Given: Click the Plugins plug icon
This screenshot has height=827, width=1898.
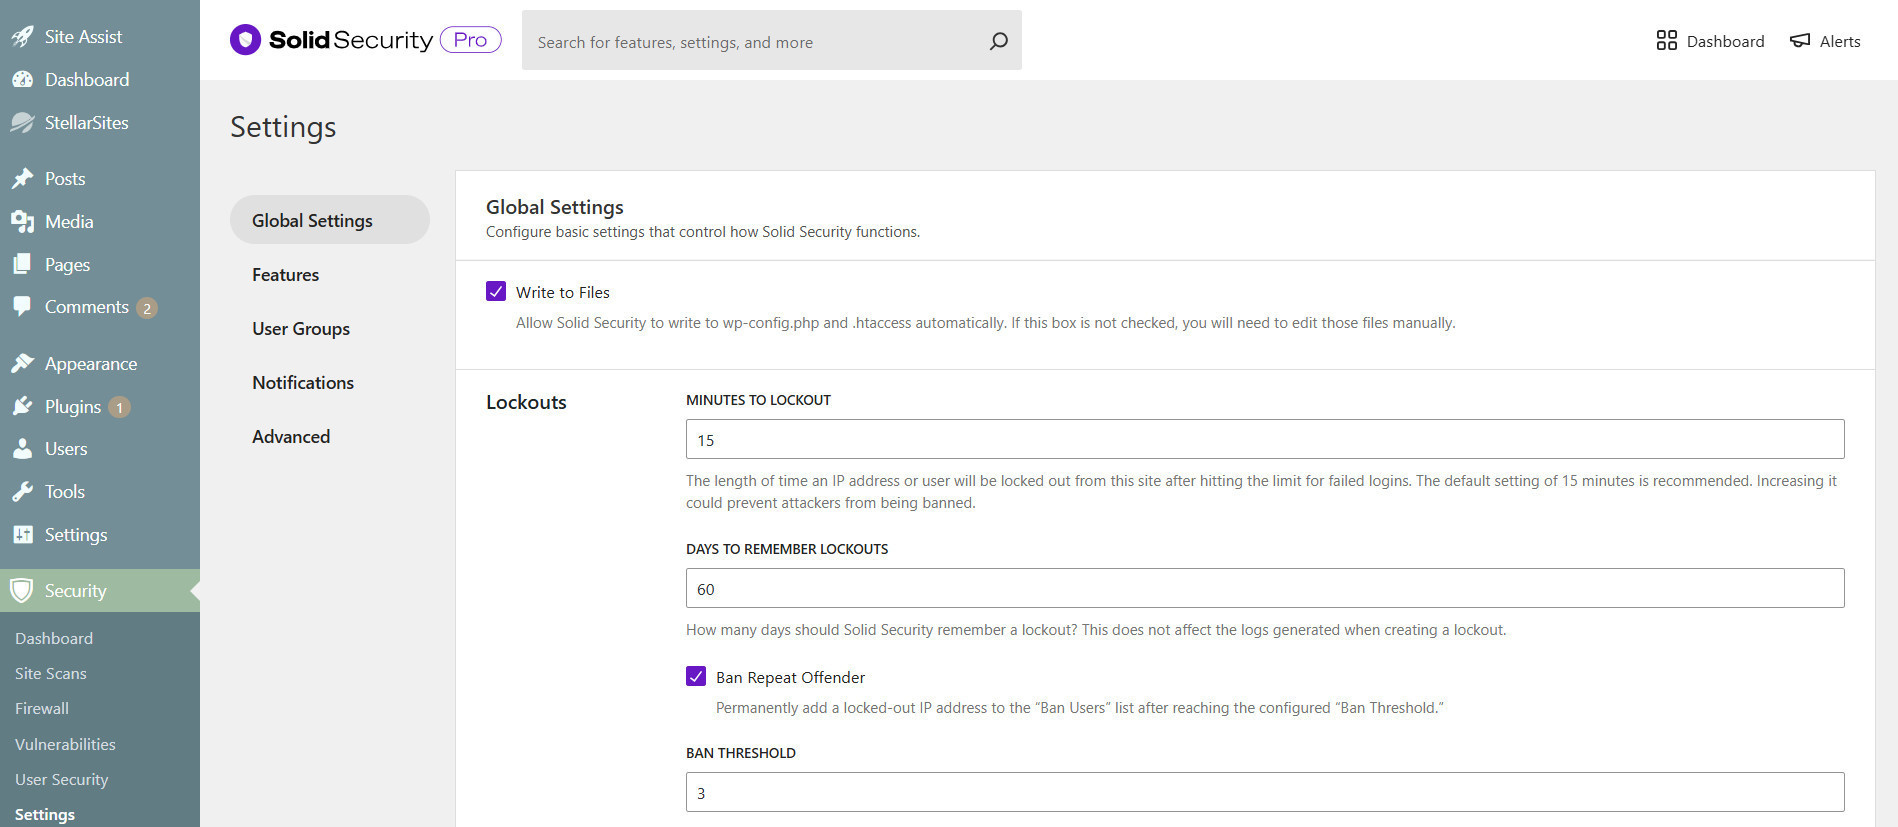Looking at the screenshot, I should (x=22, y=406).
